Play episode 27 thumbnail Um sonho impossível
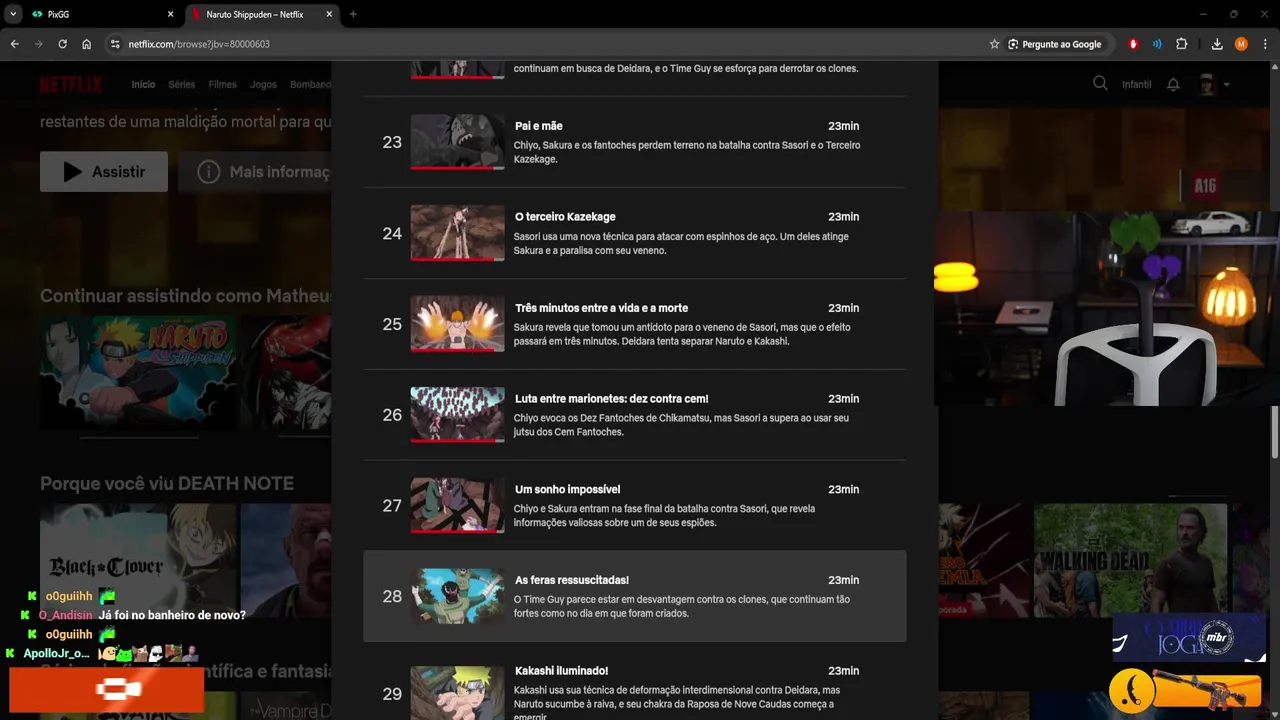Viewport: 1280px width, 720px height. [x=457, y=506]
